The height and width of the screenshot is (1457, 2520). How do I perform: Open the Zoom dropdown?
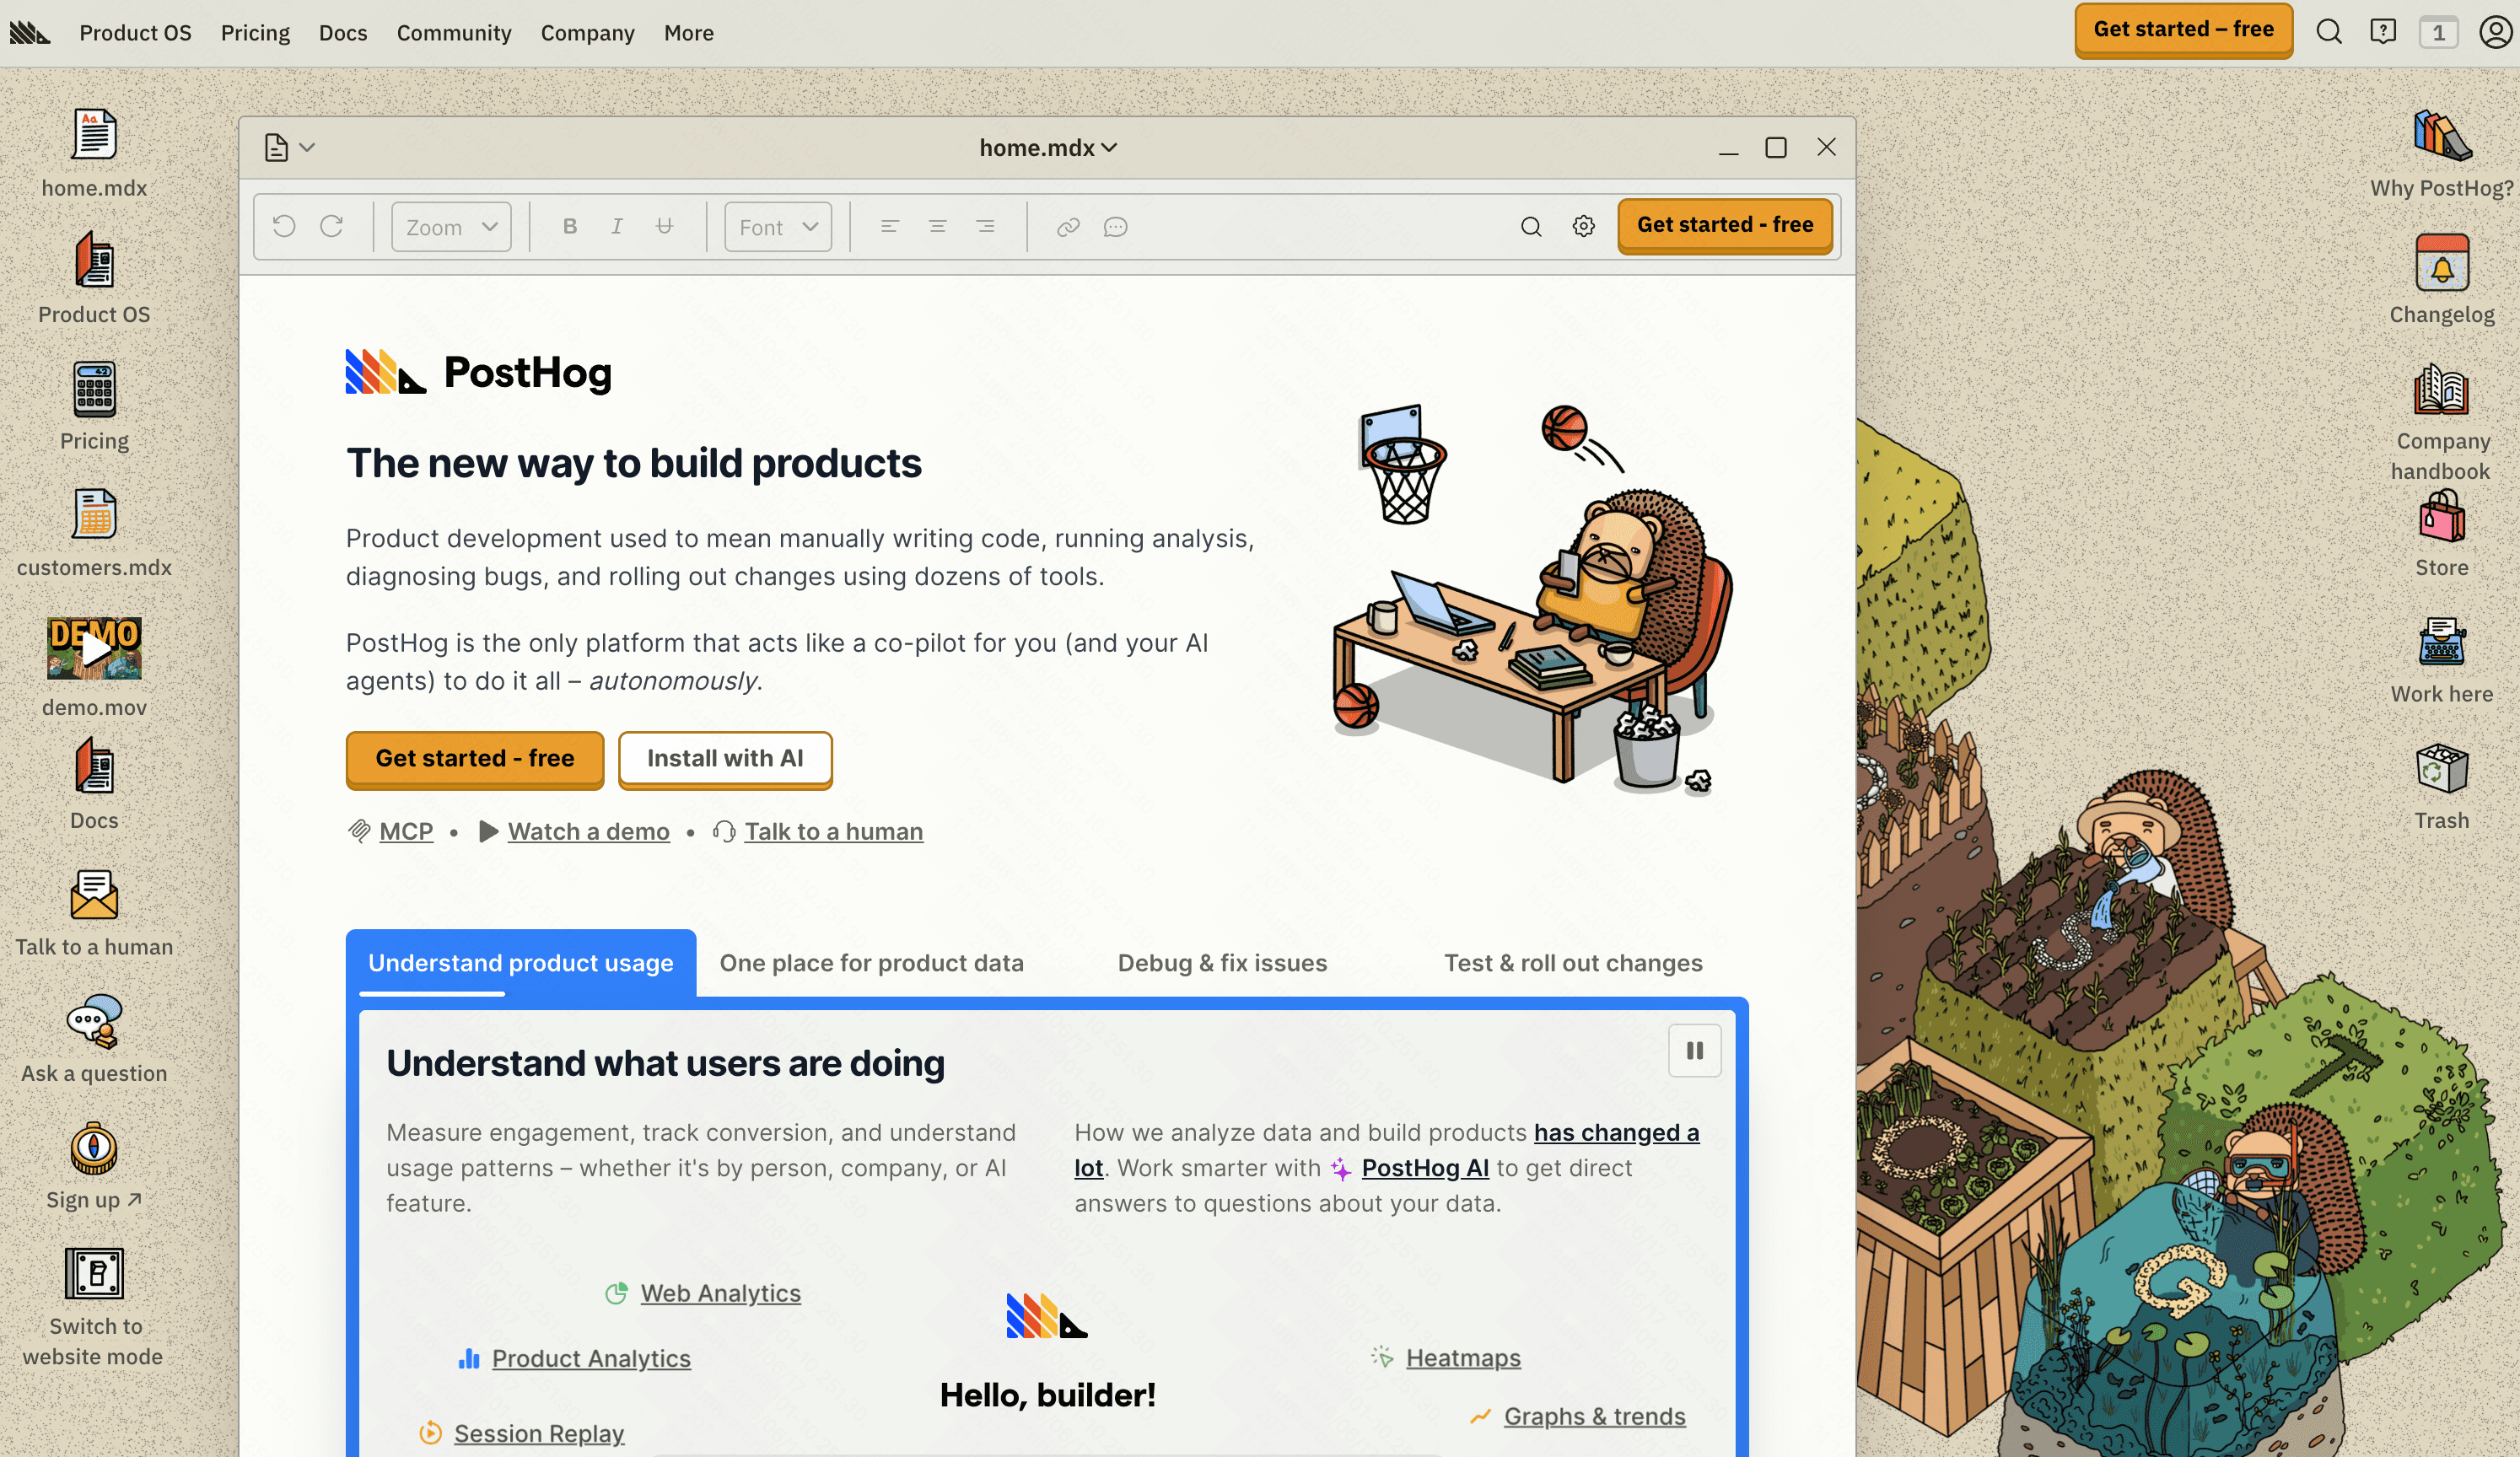pos(451,227)
